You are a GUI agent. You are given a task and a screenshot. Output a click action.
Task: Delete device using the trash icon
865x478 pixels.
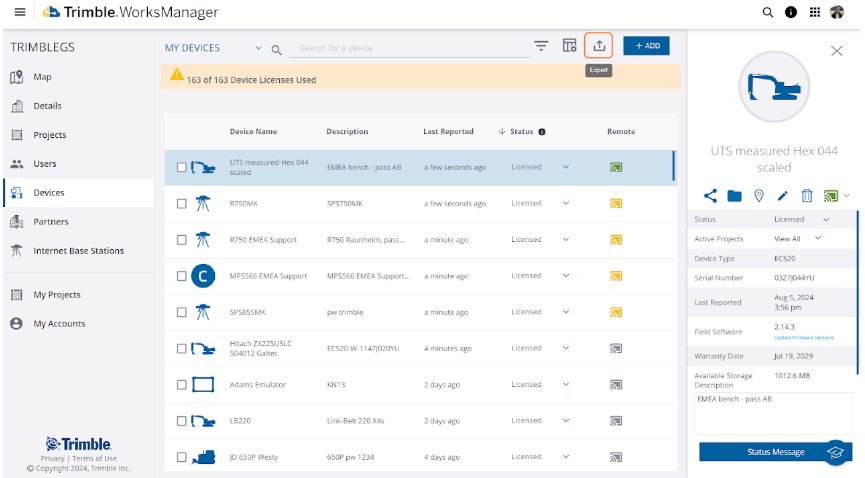[x=807, y=196]
